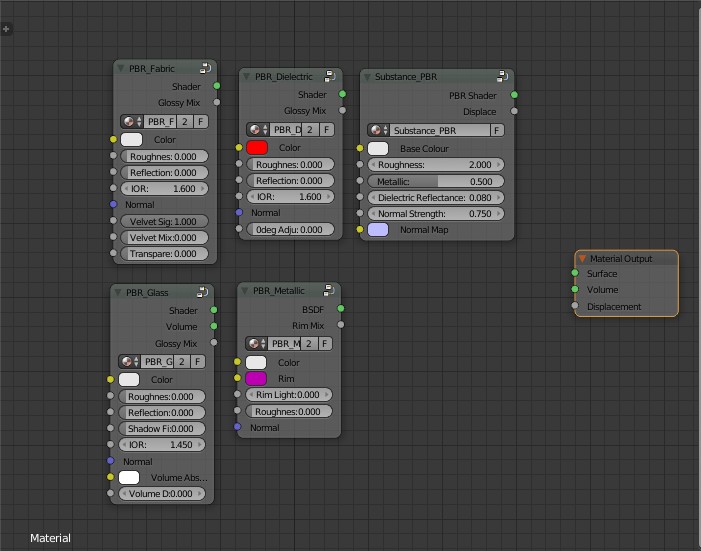Click the Shadow Fi 0.000 field in PBR_Glass
Image resolution: width=701 pixels, height=551 pixels.
click(x=162, y=428)
